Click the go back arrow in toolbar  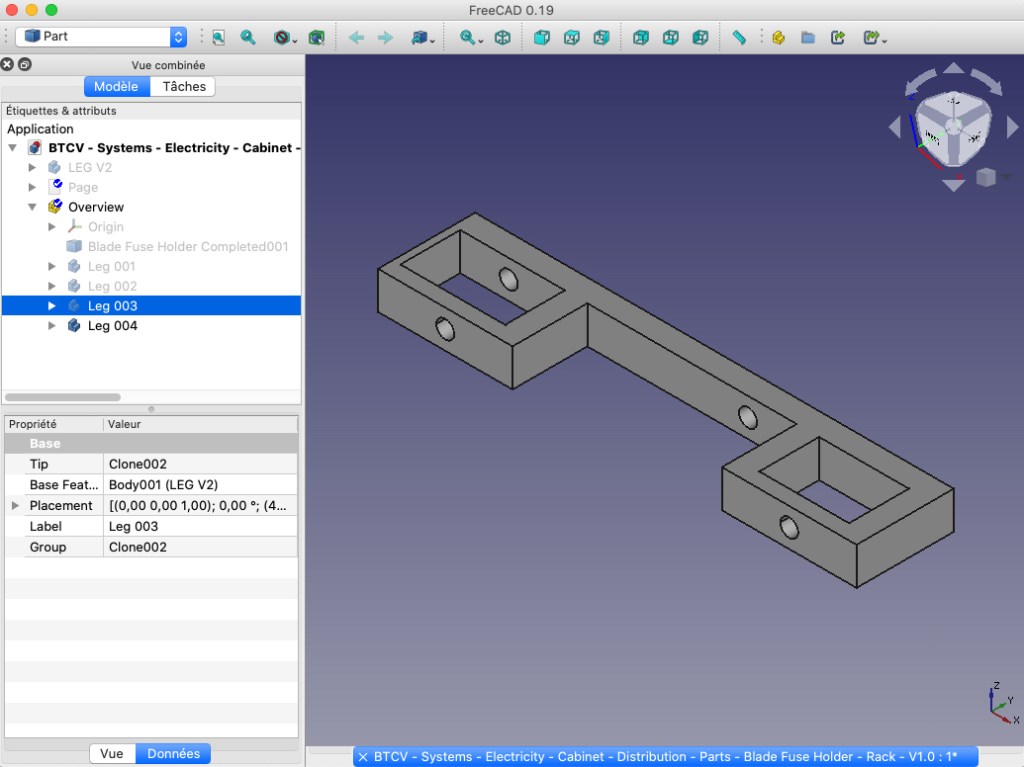(356, 37)
